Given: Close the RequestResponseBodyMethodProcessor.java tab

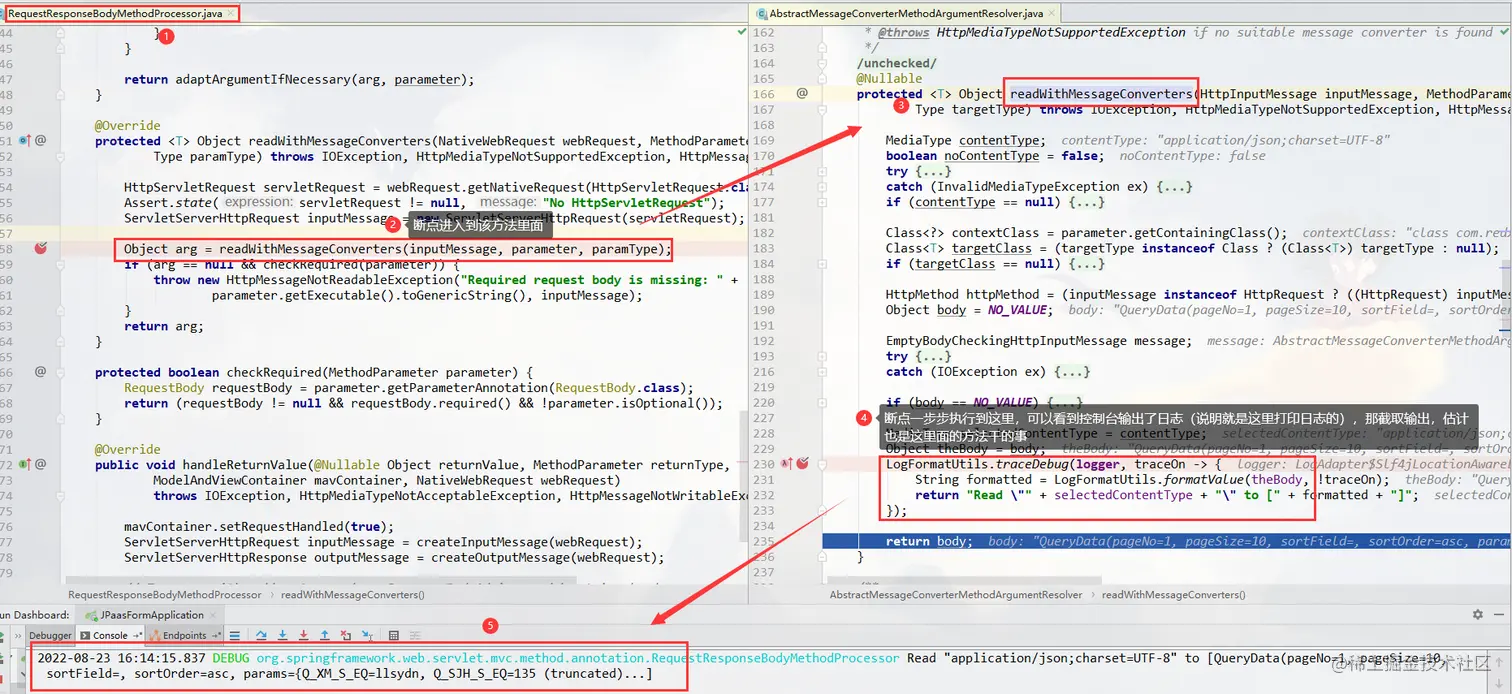Looking at the screenshot, I should [x=231, y=13].
